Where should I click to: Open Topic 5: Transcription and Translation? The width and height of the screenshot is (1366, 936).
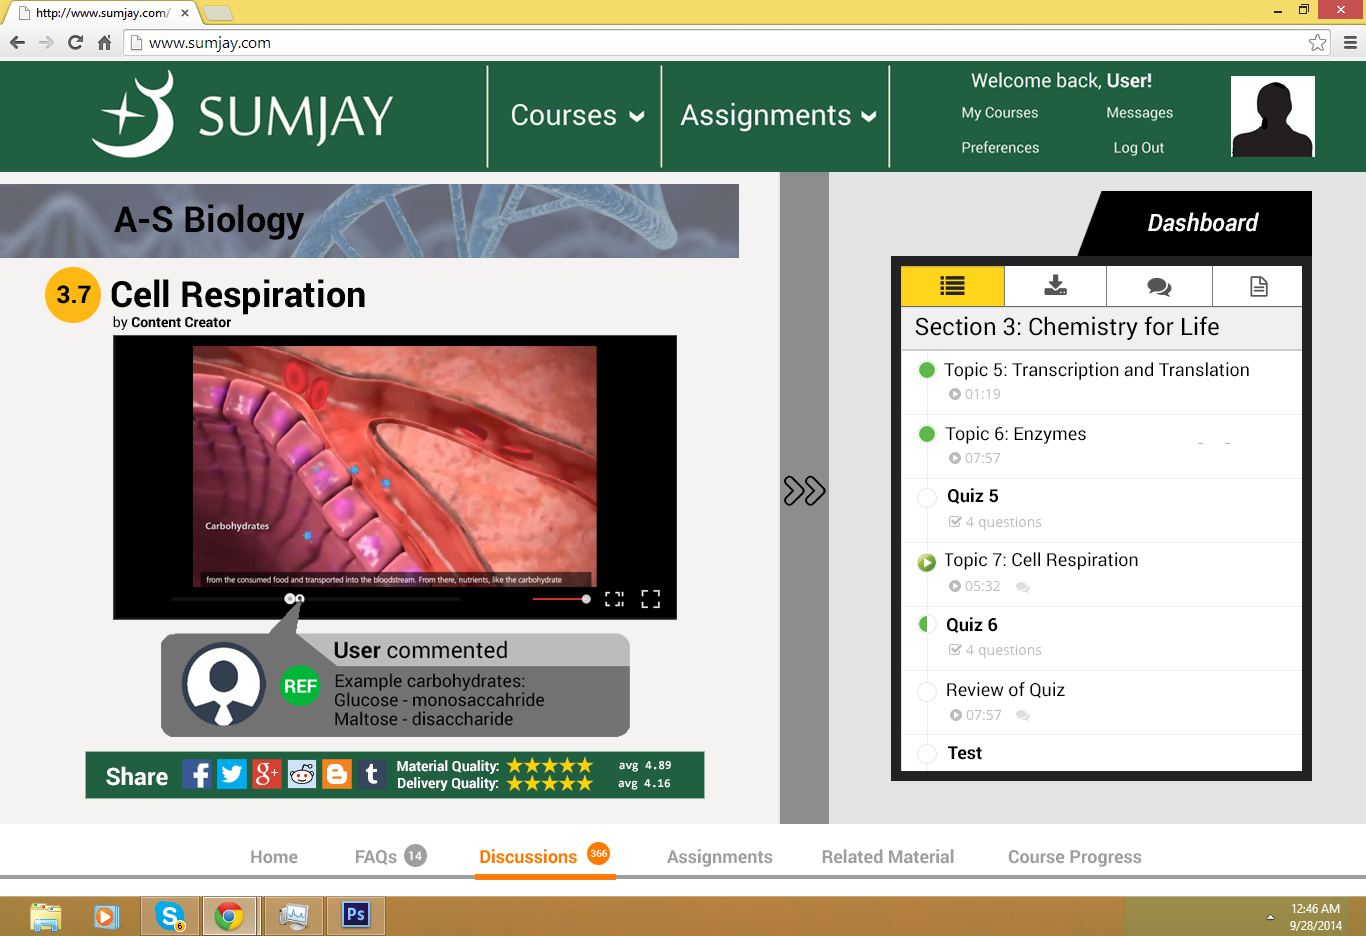coord(1097,370)
